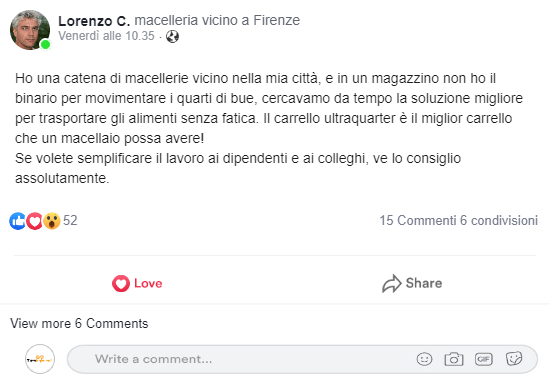Image resolution: width=550 pixels, height=383 pixels.
Task: Click the green online status dot
Action: pos(45,45)
